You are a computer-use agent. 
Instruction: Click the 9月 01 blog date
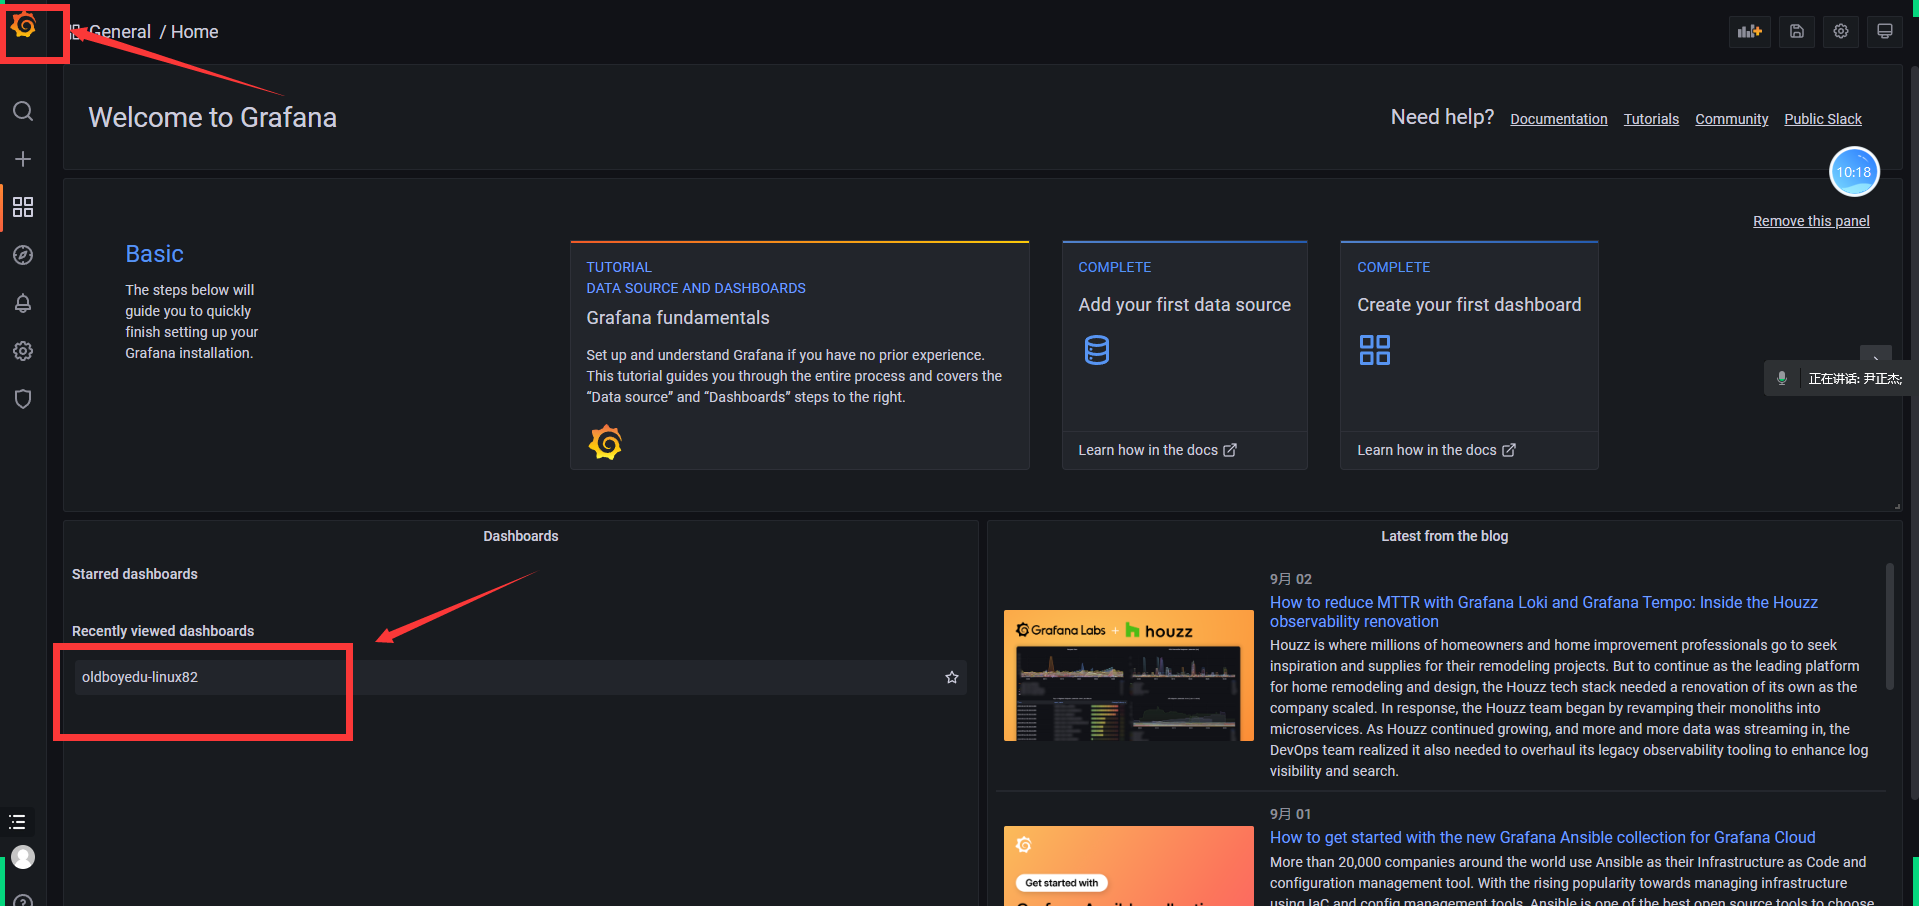click(1291, 814)
